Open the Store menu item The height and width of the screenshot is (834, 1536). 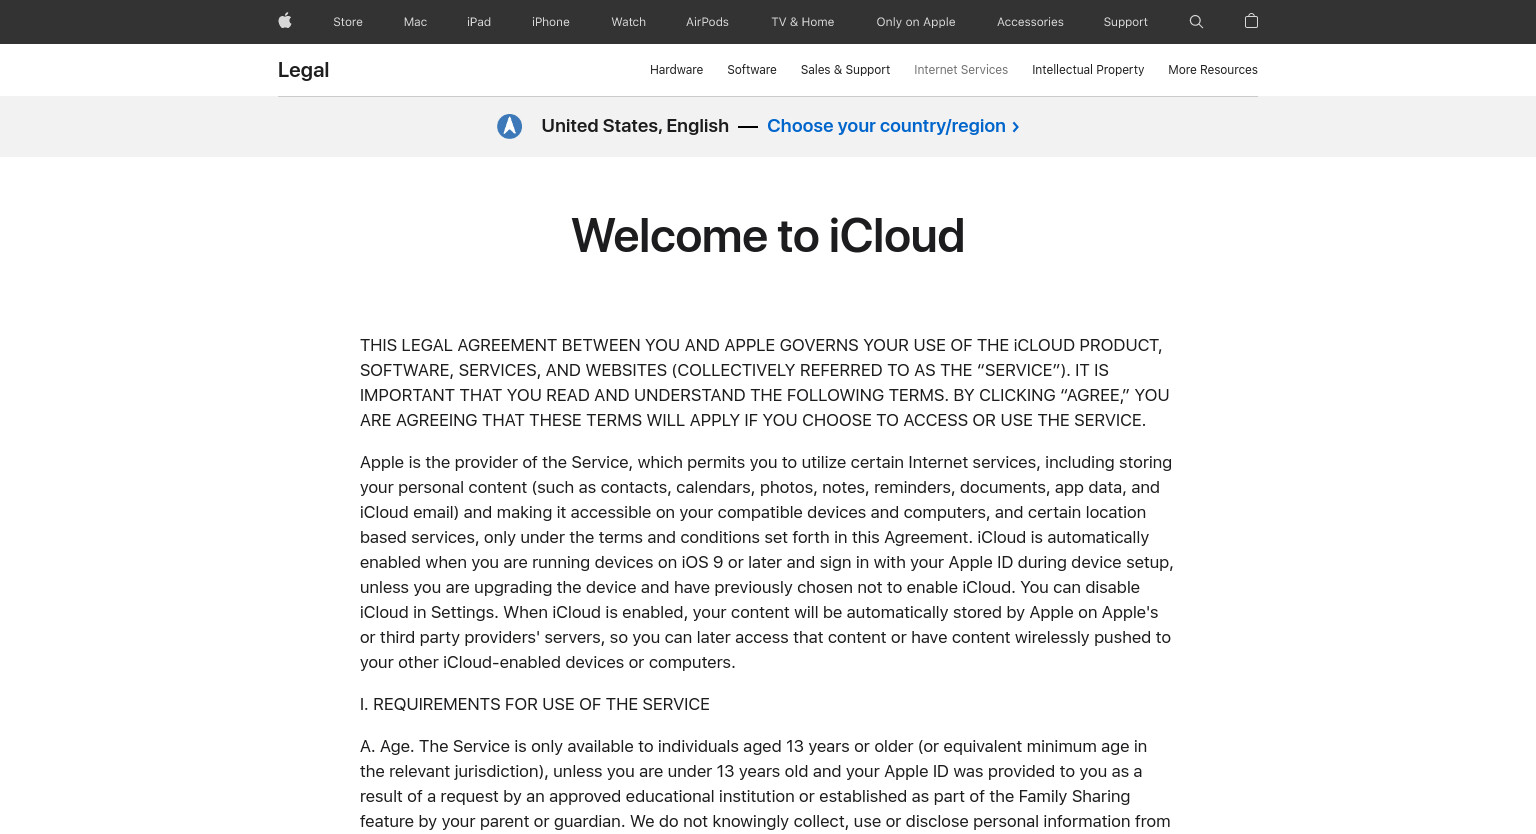click(x=348, y=22)
